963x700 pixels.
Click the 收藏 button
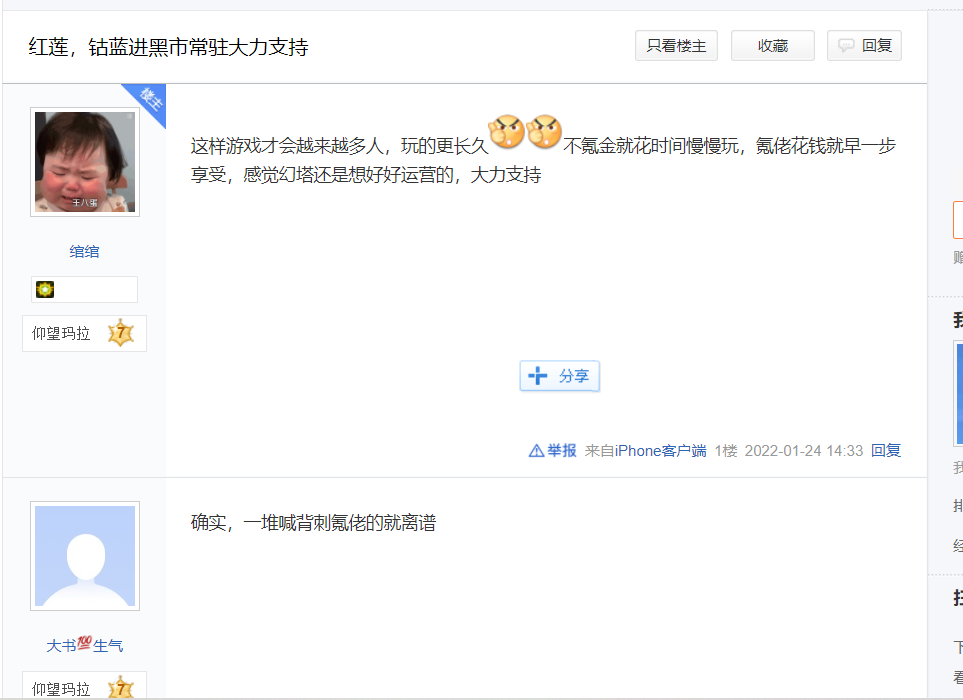(x=773, y=45)
